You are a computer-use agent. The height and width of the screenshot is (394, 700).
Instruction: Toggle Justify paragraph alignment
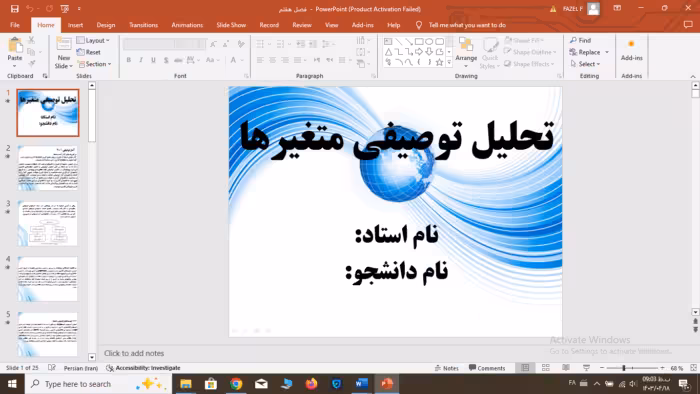pyautogui.click(x=297, y=60)
